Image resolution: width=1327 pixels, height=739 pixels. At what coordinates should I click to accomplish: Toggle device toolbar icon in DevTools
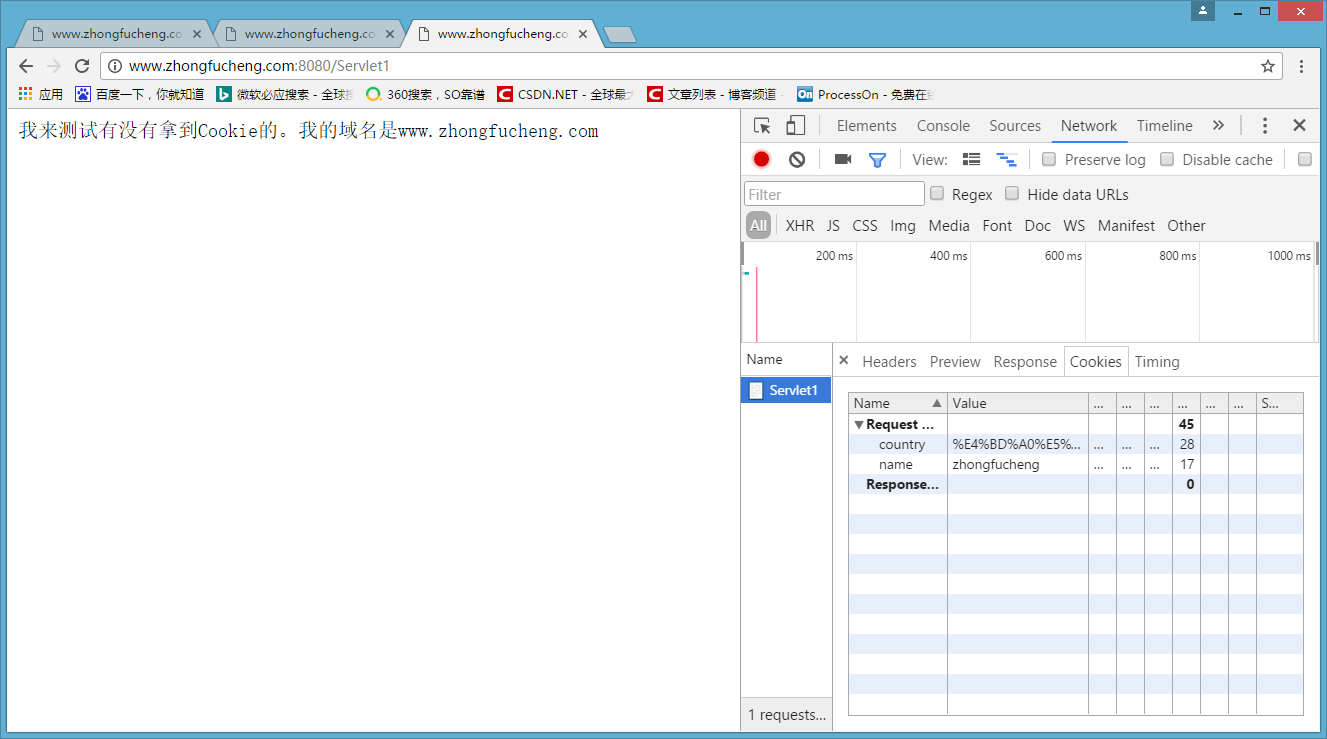pos(796,126)
